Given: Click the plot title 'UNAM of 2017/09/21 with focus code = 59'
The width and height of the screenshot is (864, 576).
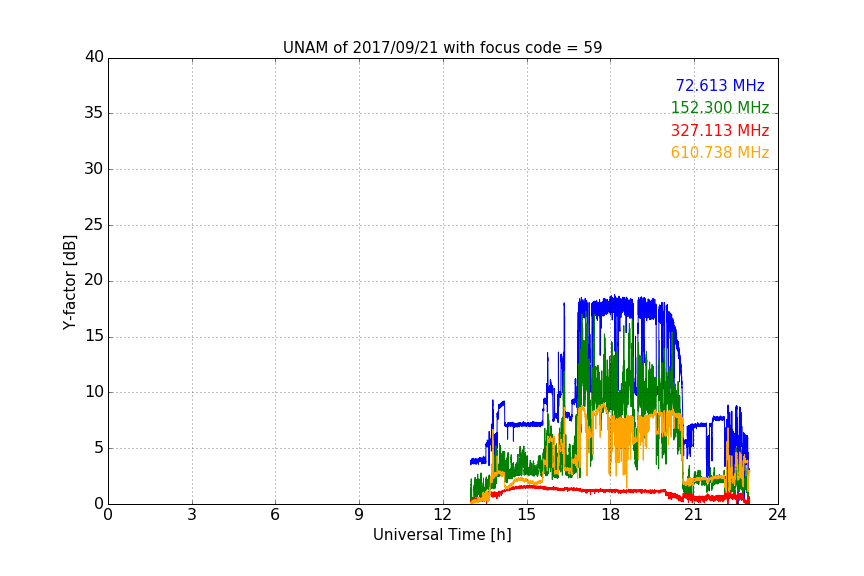Looking at the screenshot, I should pyautogui.click(x=442, y=48).
